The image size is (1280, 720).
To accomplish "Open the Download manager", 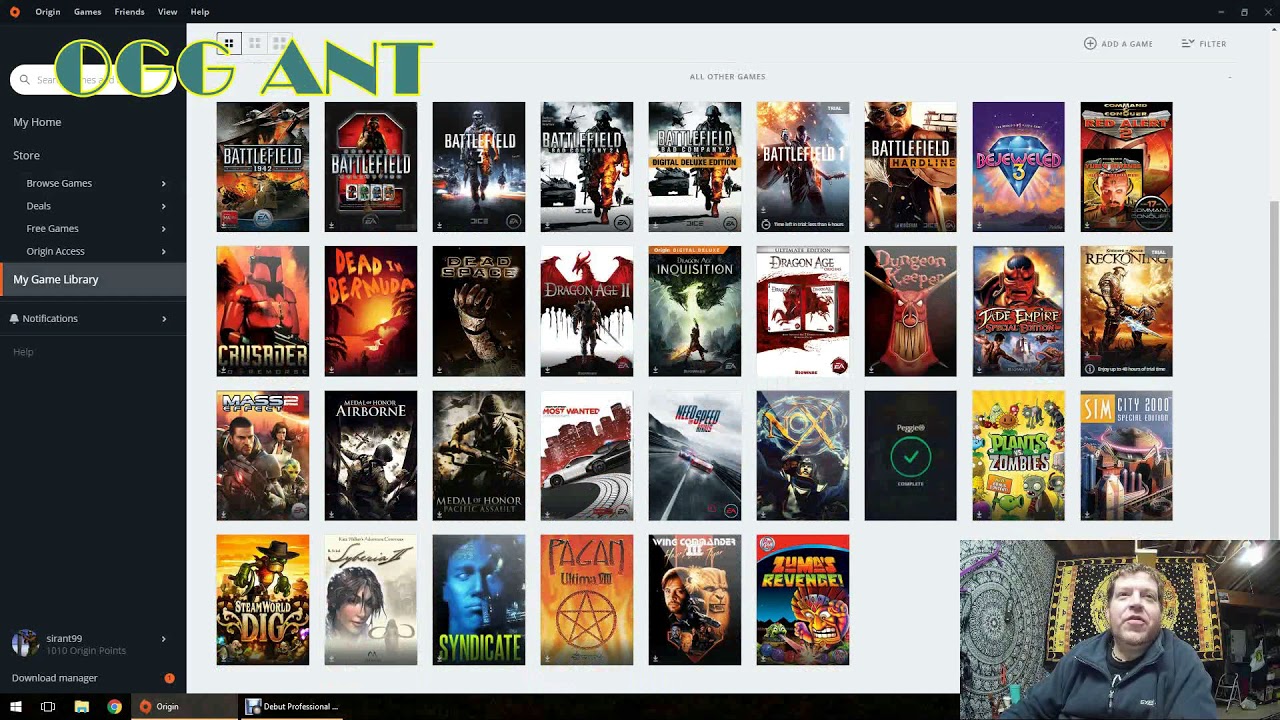I will pos(55,678).
